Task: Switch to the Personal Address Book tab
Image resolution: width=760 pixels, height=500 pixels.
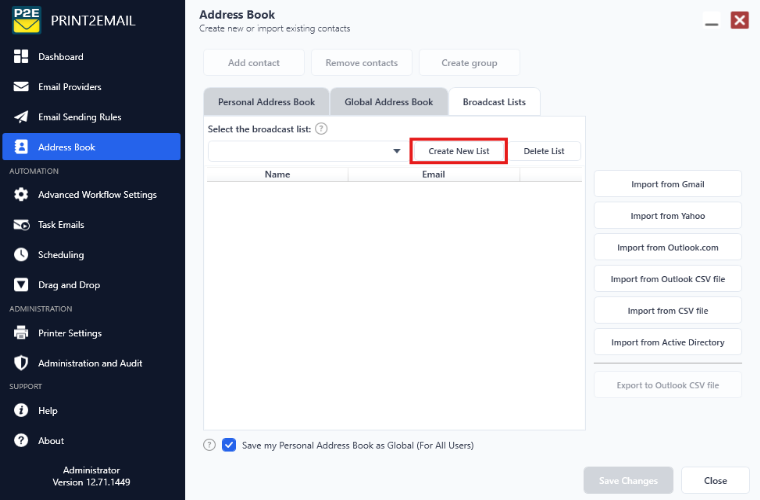Action: pos(266,102)
